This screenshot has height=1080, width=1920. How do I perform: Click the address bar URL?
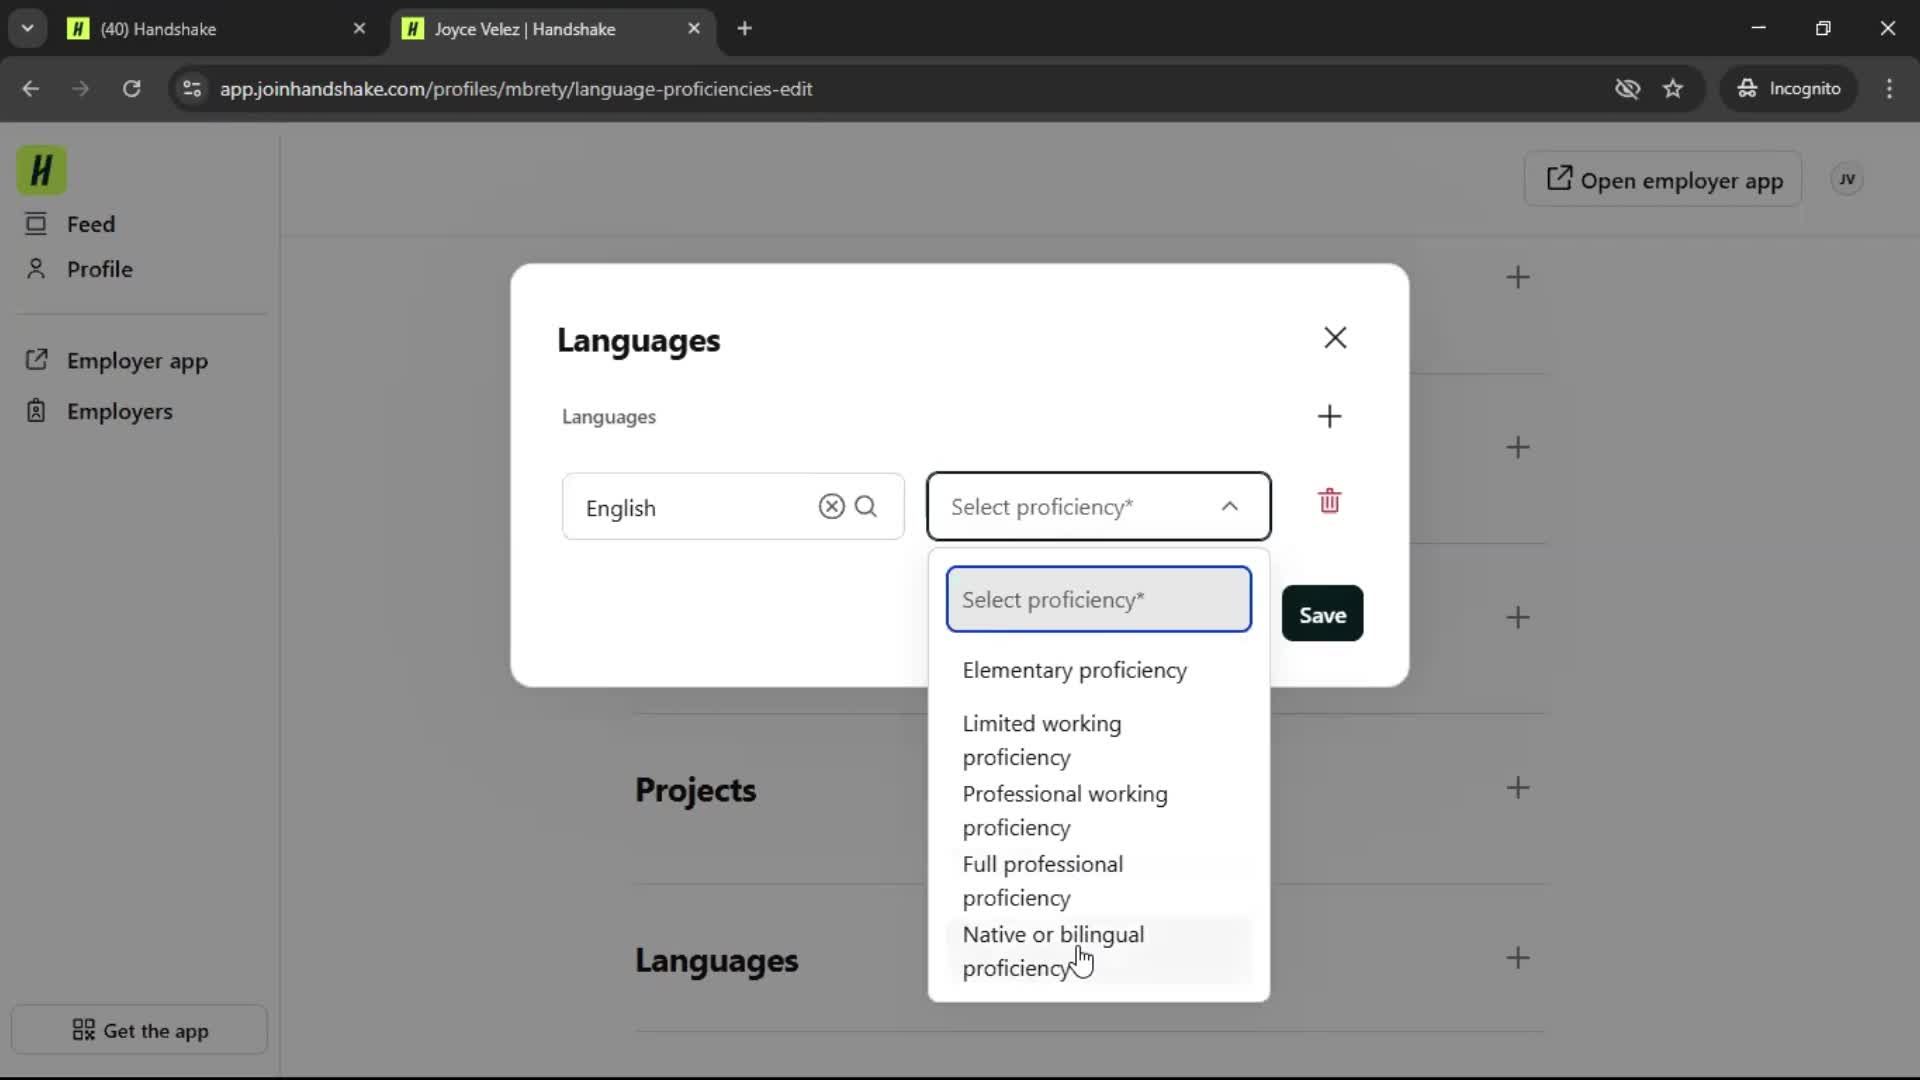[x=516, y=89]
